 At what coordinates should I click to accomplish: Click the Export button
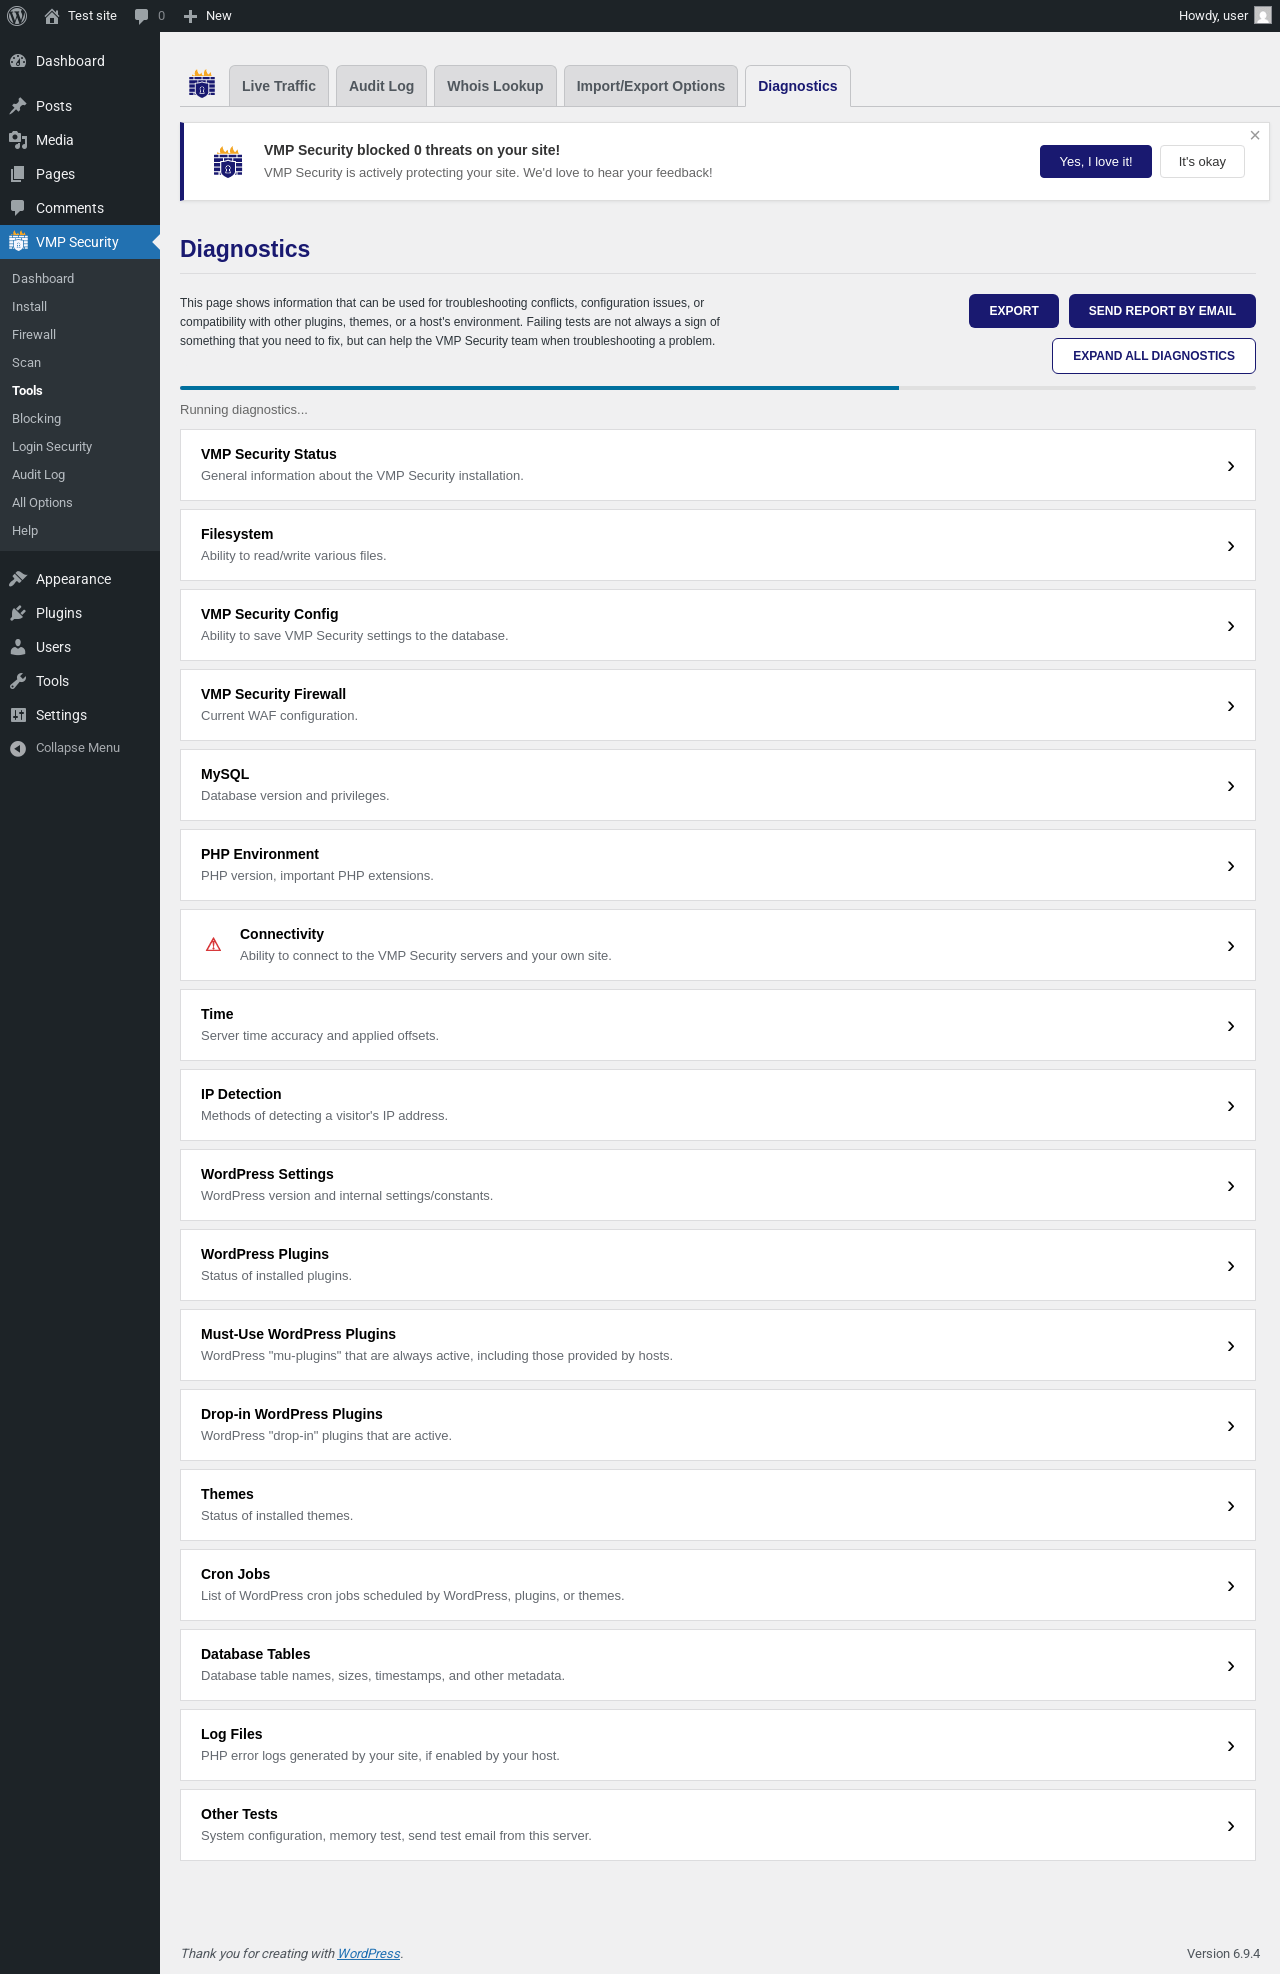(1014, 311)
